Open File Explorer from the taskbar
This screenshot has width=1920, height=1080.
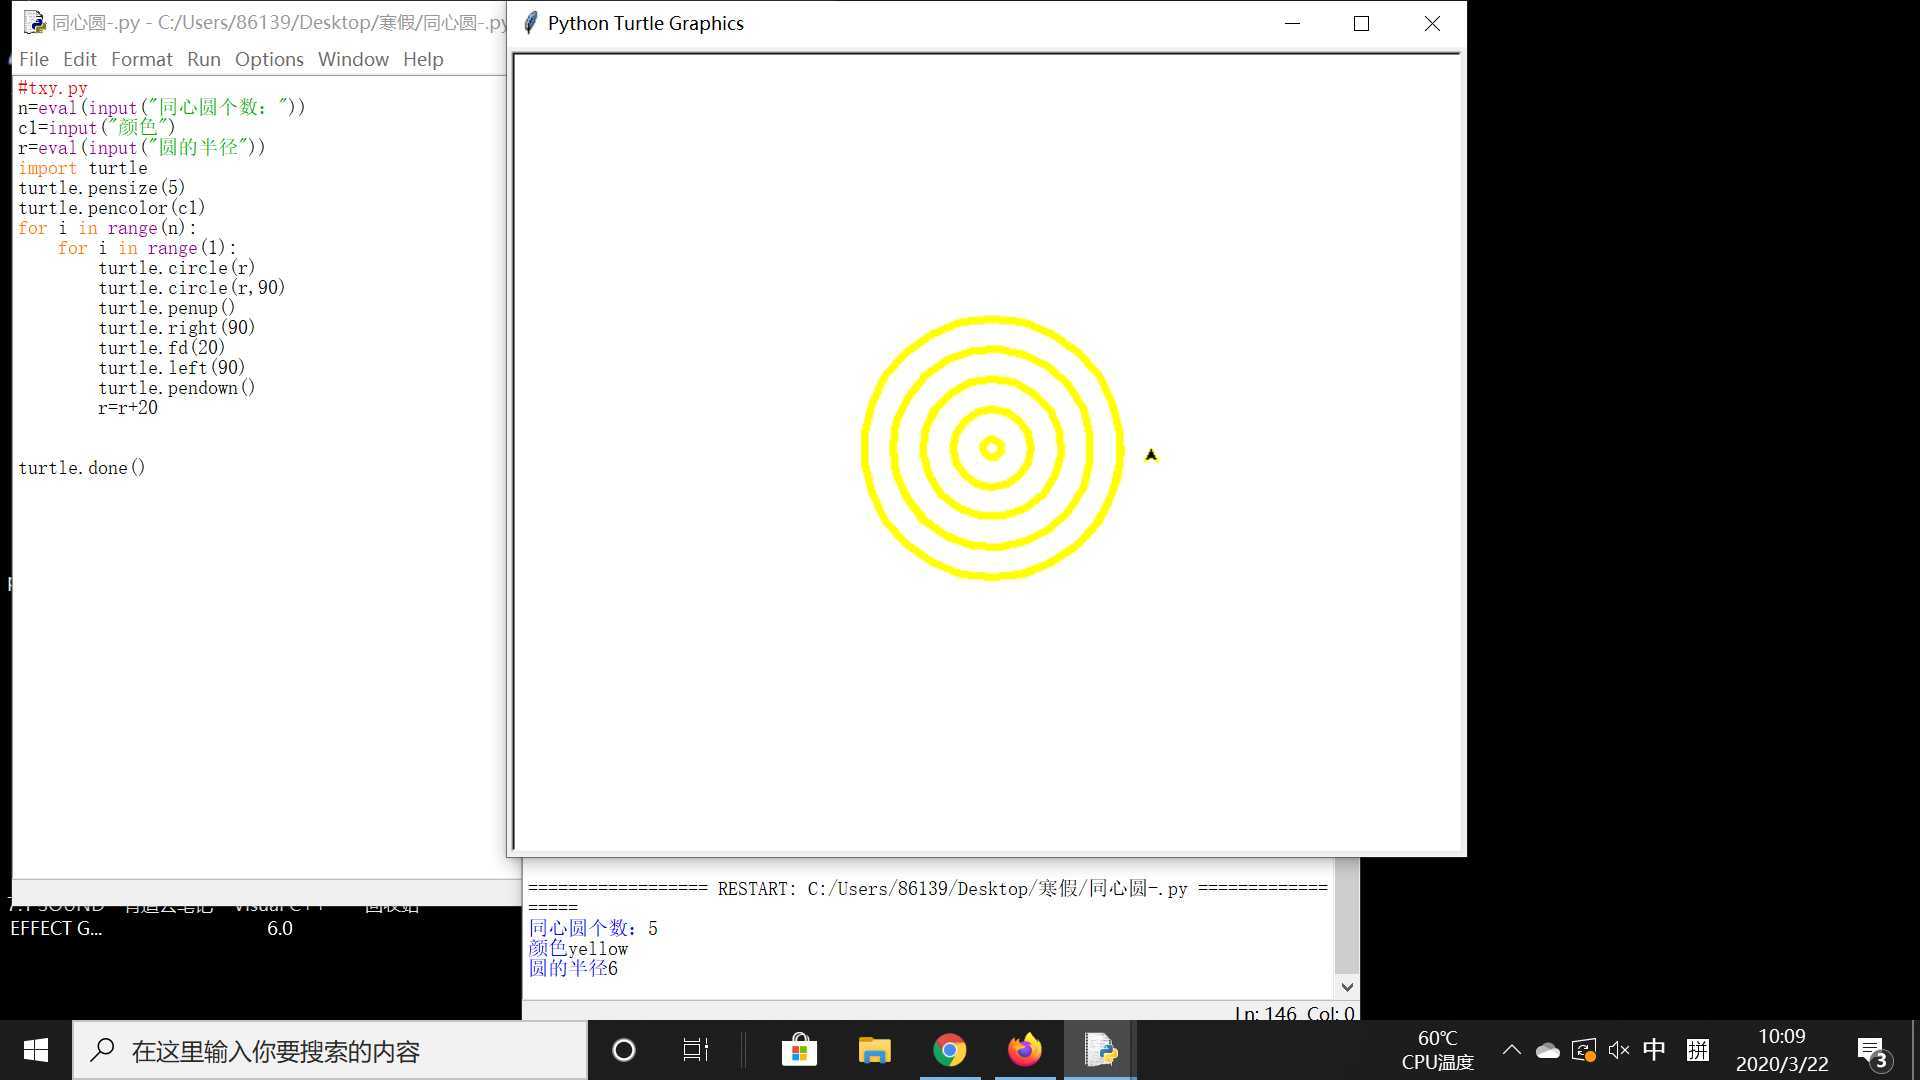(x=874, y=1050)
